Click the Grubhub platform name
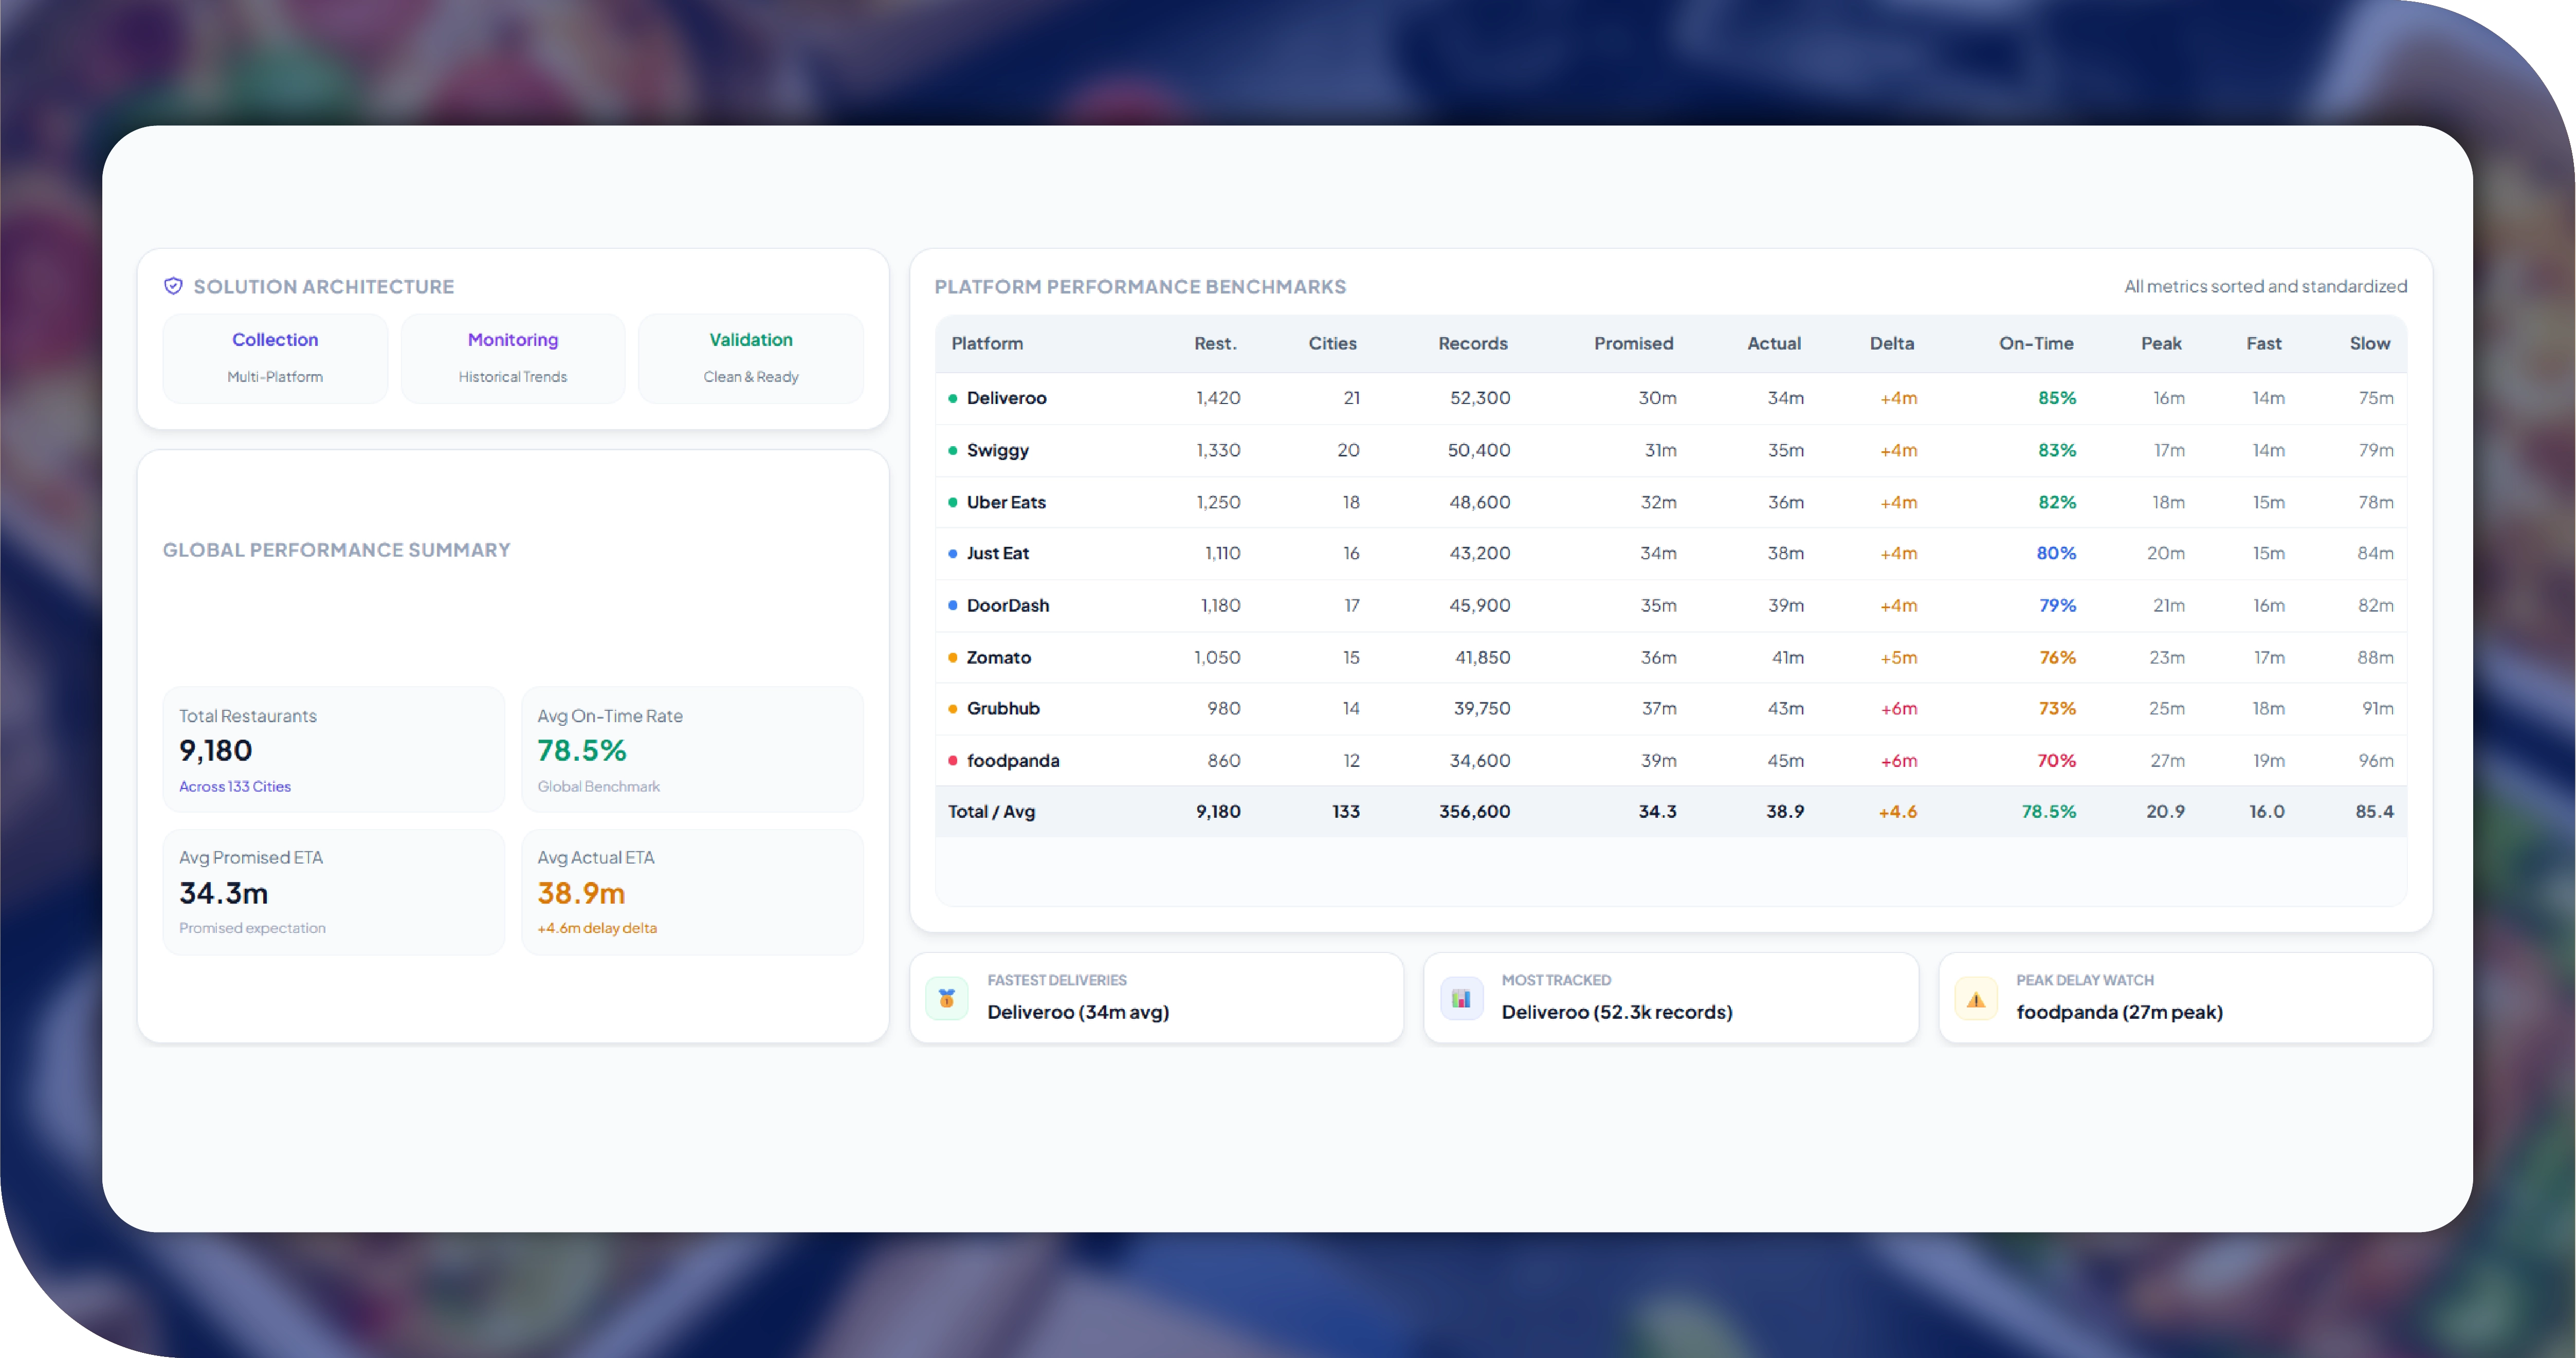 tap(1003, 708)
